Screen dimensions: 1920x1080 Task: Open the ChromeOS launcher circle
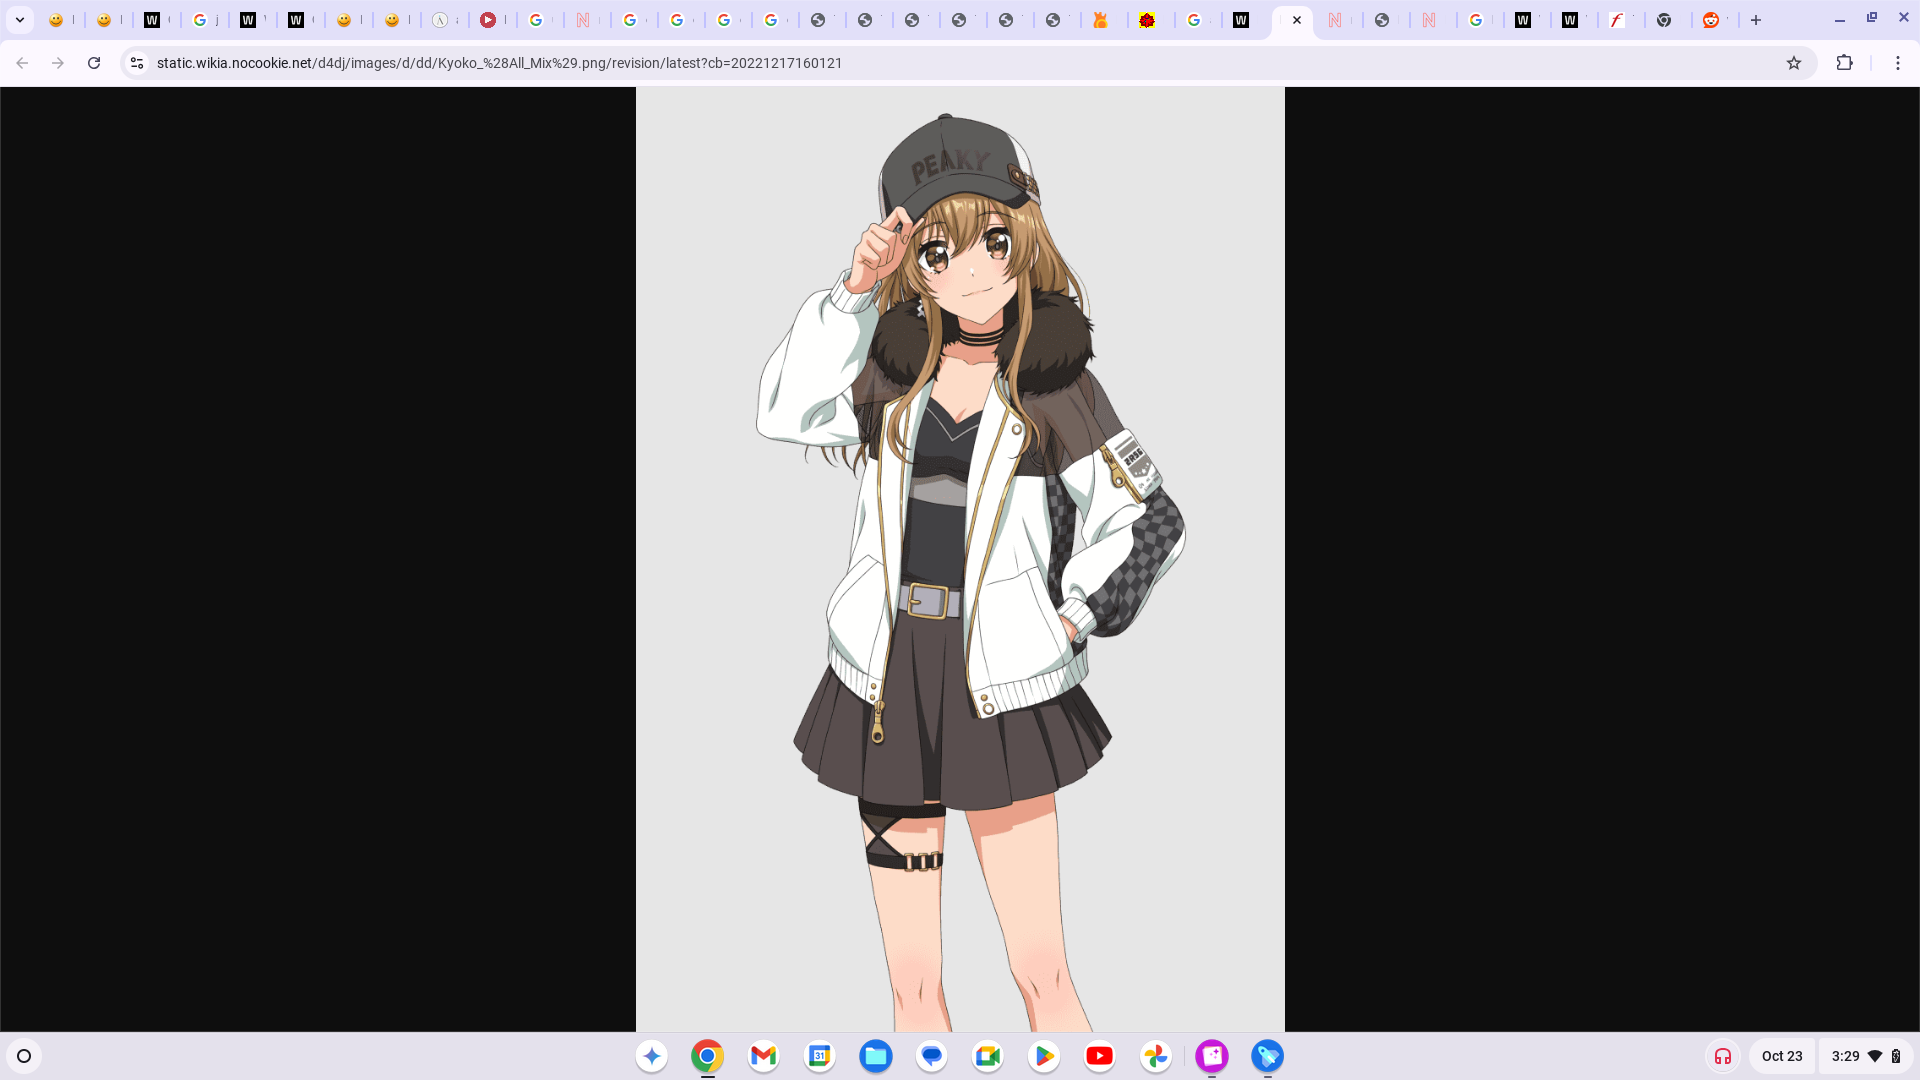24,1056
